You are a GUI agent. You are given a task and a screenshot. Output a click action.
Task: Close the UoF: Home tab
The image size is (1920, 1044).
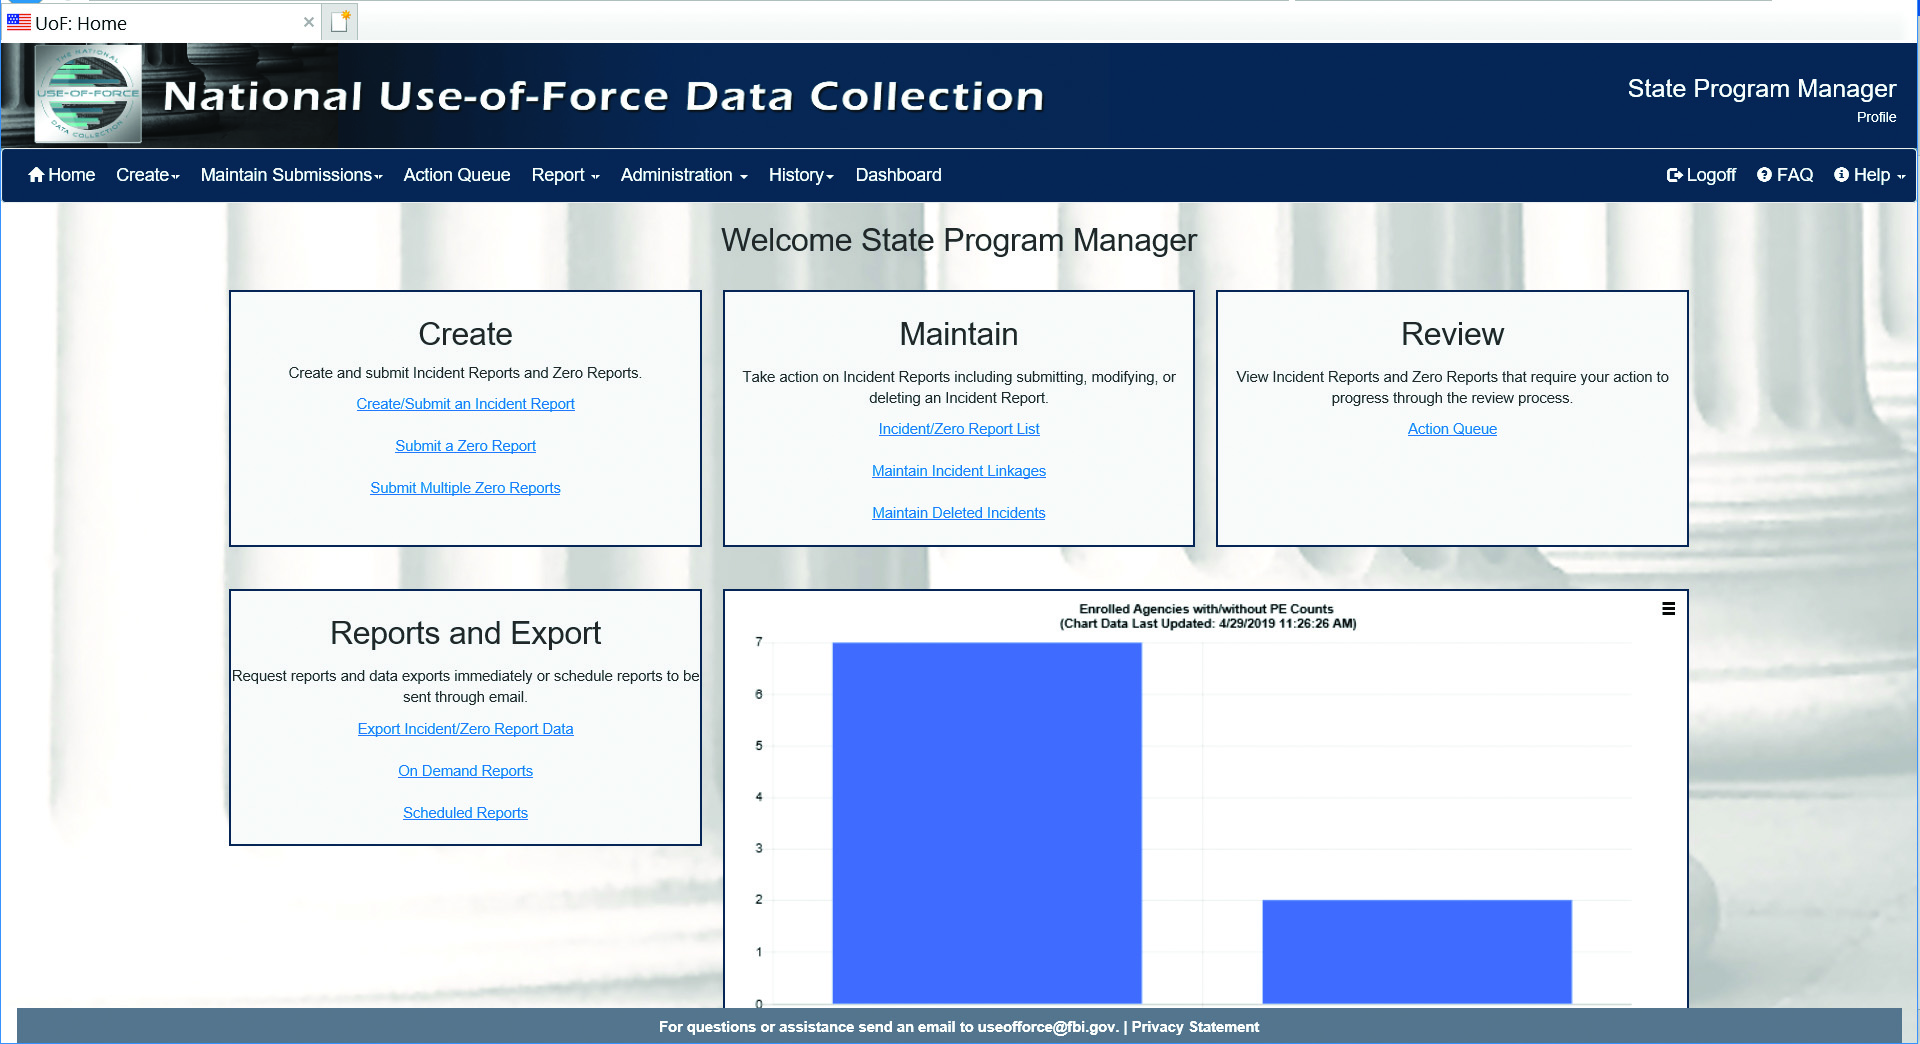[309, 22]
